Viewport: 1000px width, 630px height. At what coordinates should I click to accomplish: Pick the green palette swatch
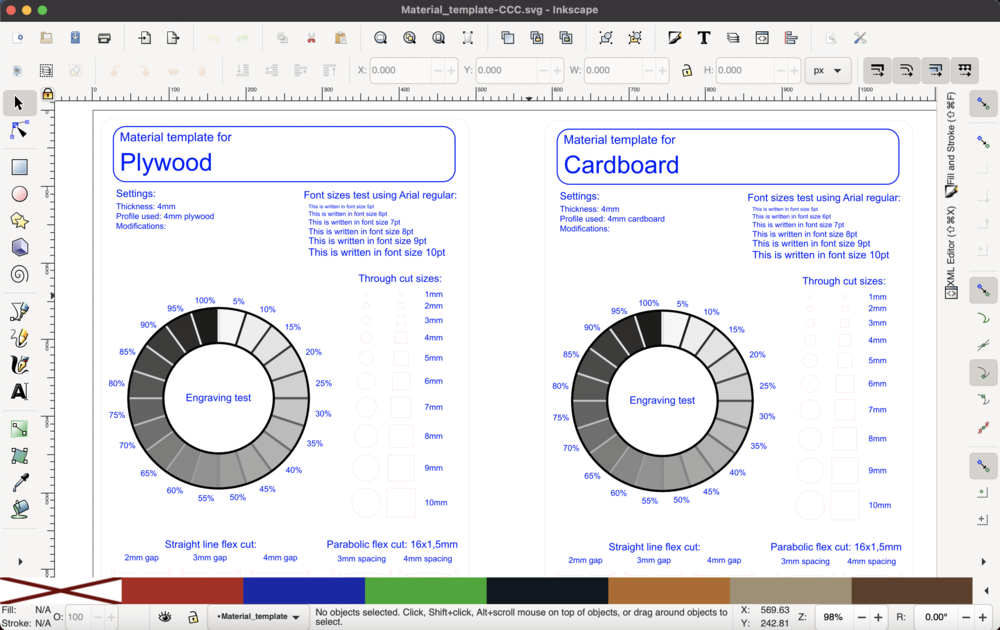coord(425,590)
